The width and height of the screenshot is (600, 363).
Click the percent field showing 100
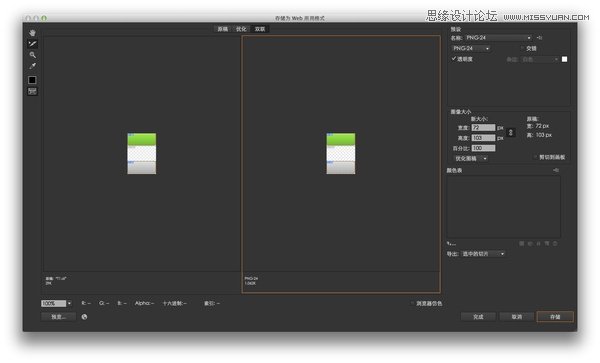pyautogui.click(x=483, y=148)
